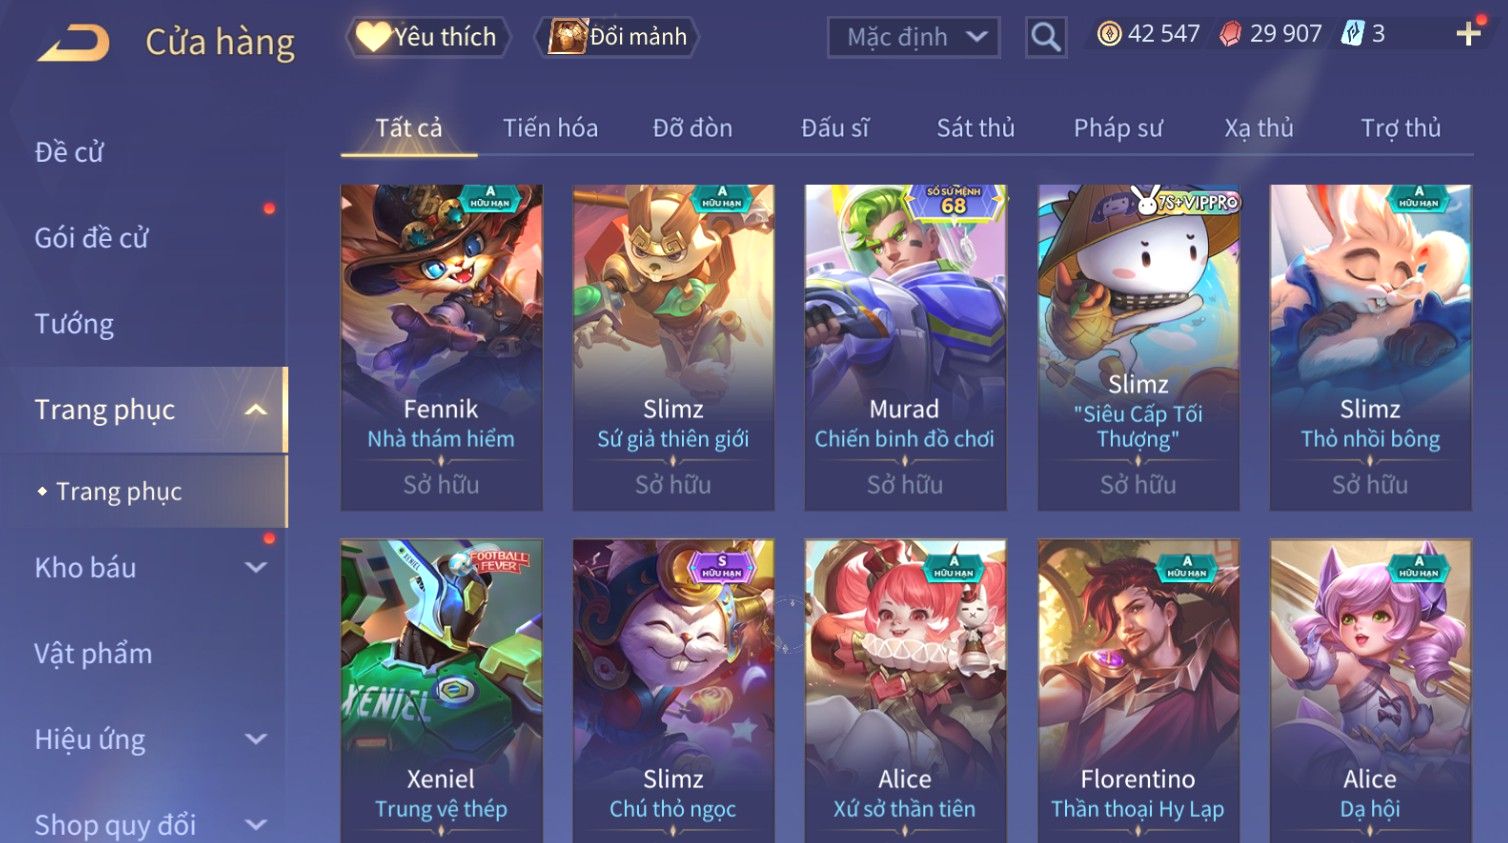Switch to the Pháp sư tab
This screenshot has width=1508, height=843.
click(x=1118, y=128)
